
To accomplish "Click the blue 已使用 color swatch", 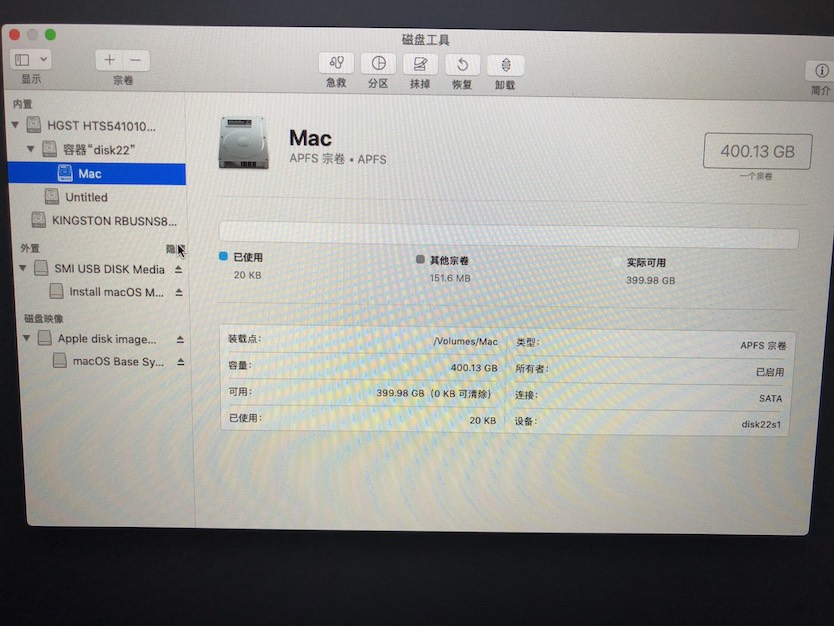I will 223,256.
